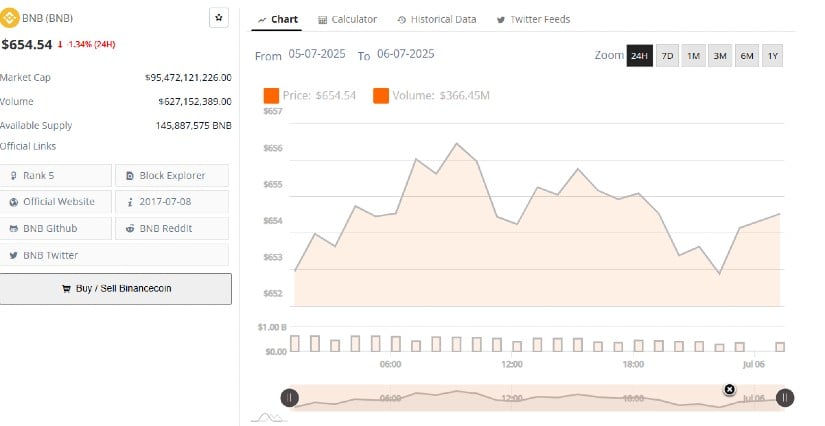Click the Available Supply 145,887,575 BNB
825x426 pixels.
point(194,126)
